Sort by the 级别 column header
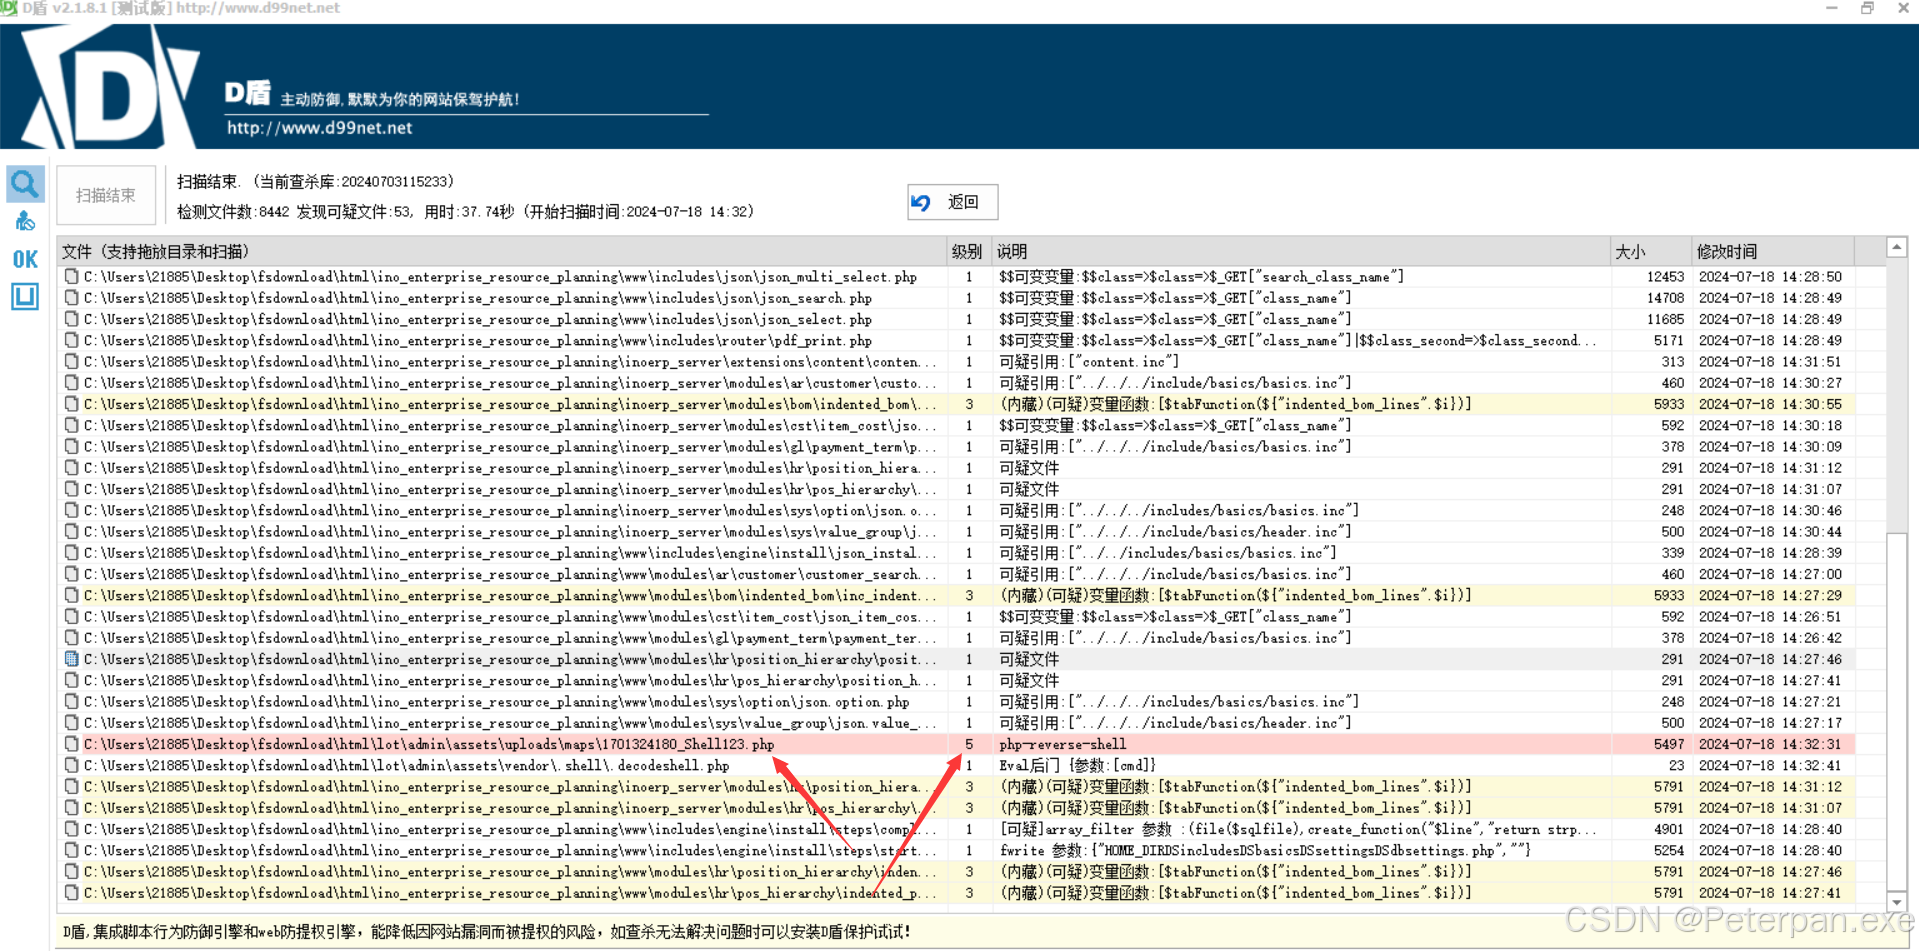Viewport: 1919px width, 951px height. (x=967, y=251)
